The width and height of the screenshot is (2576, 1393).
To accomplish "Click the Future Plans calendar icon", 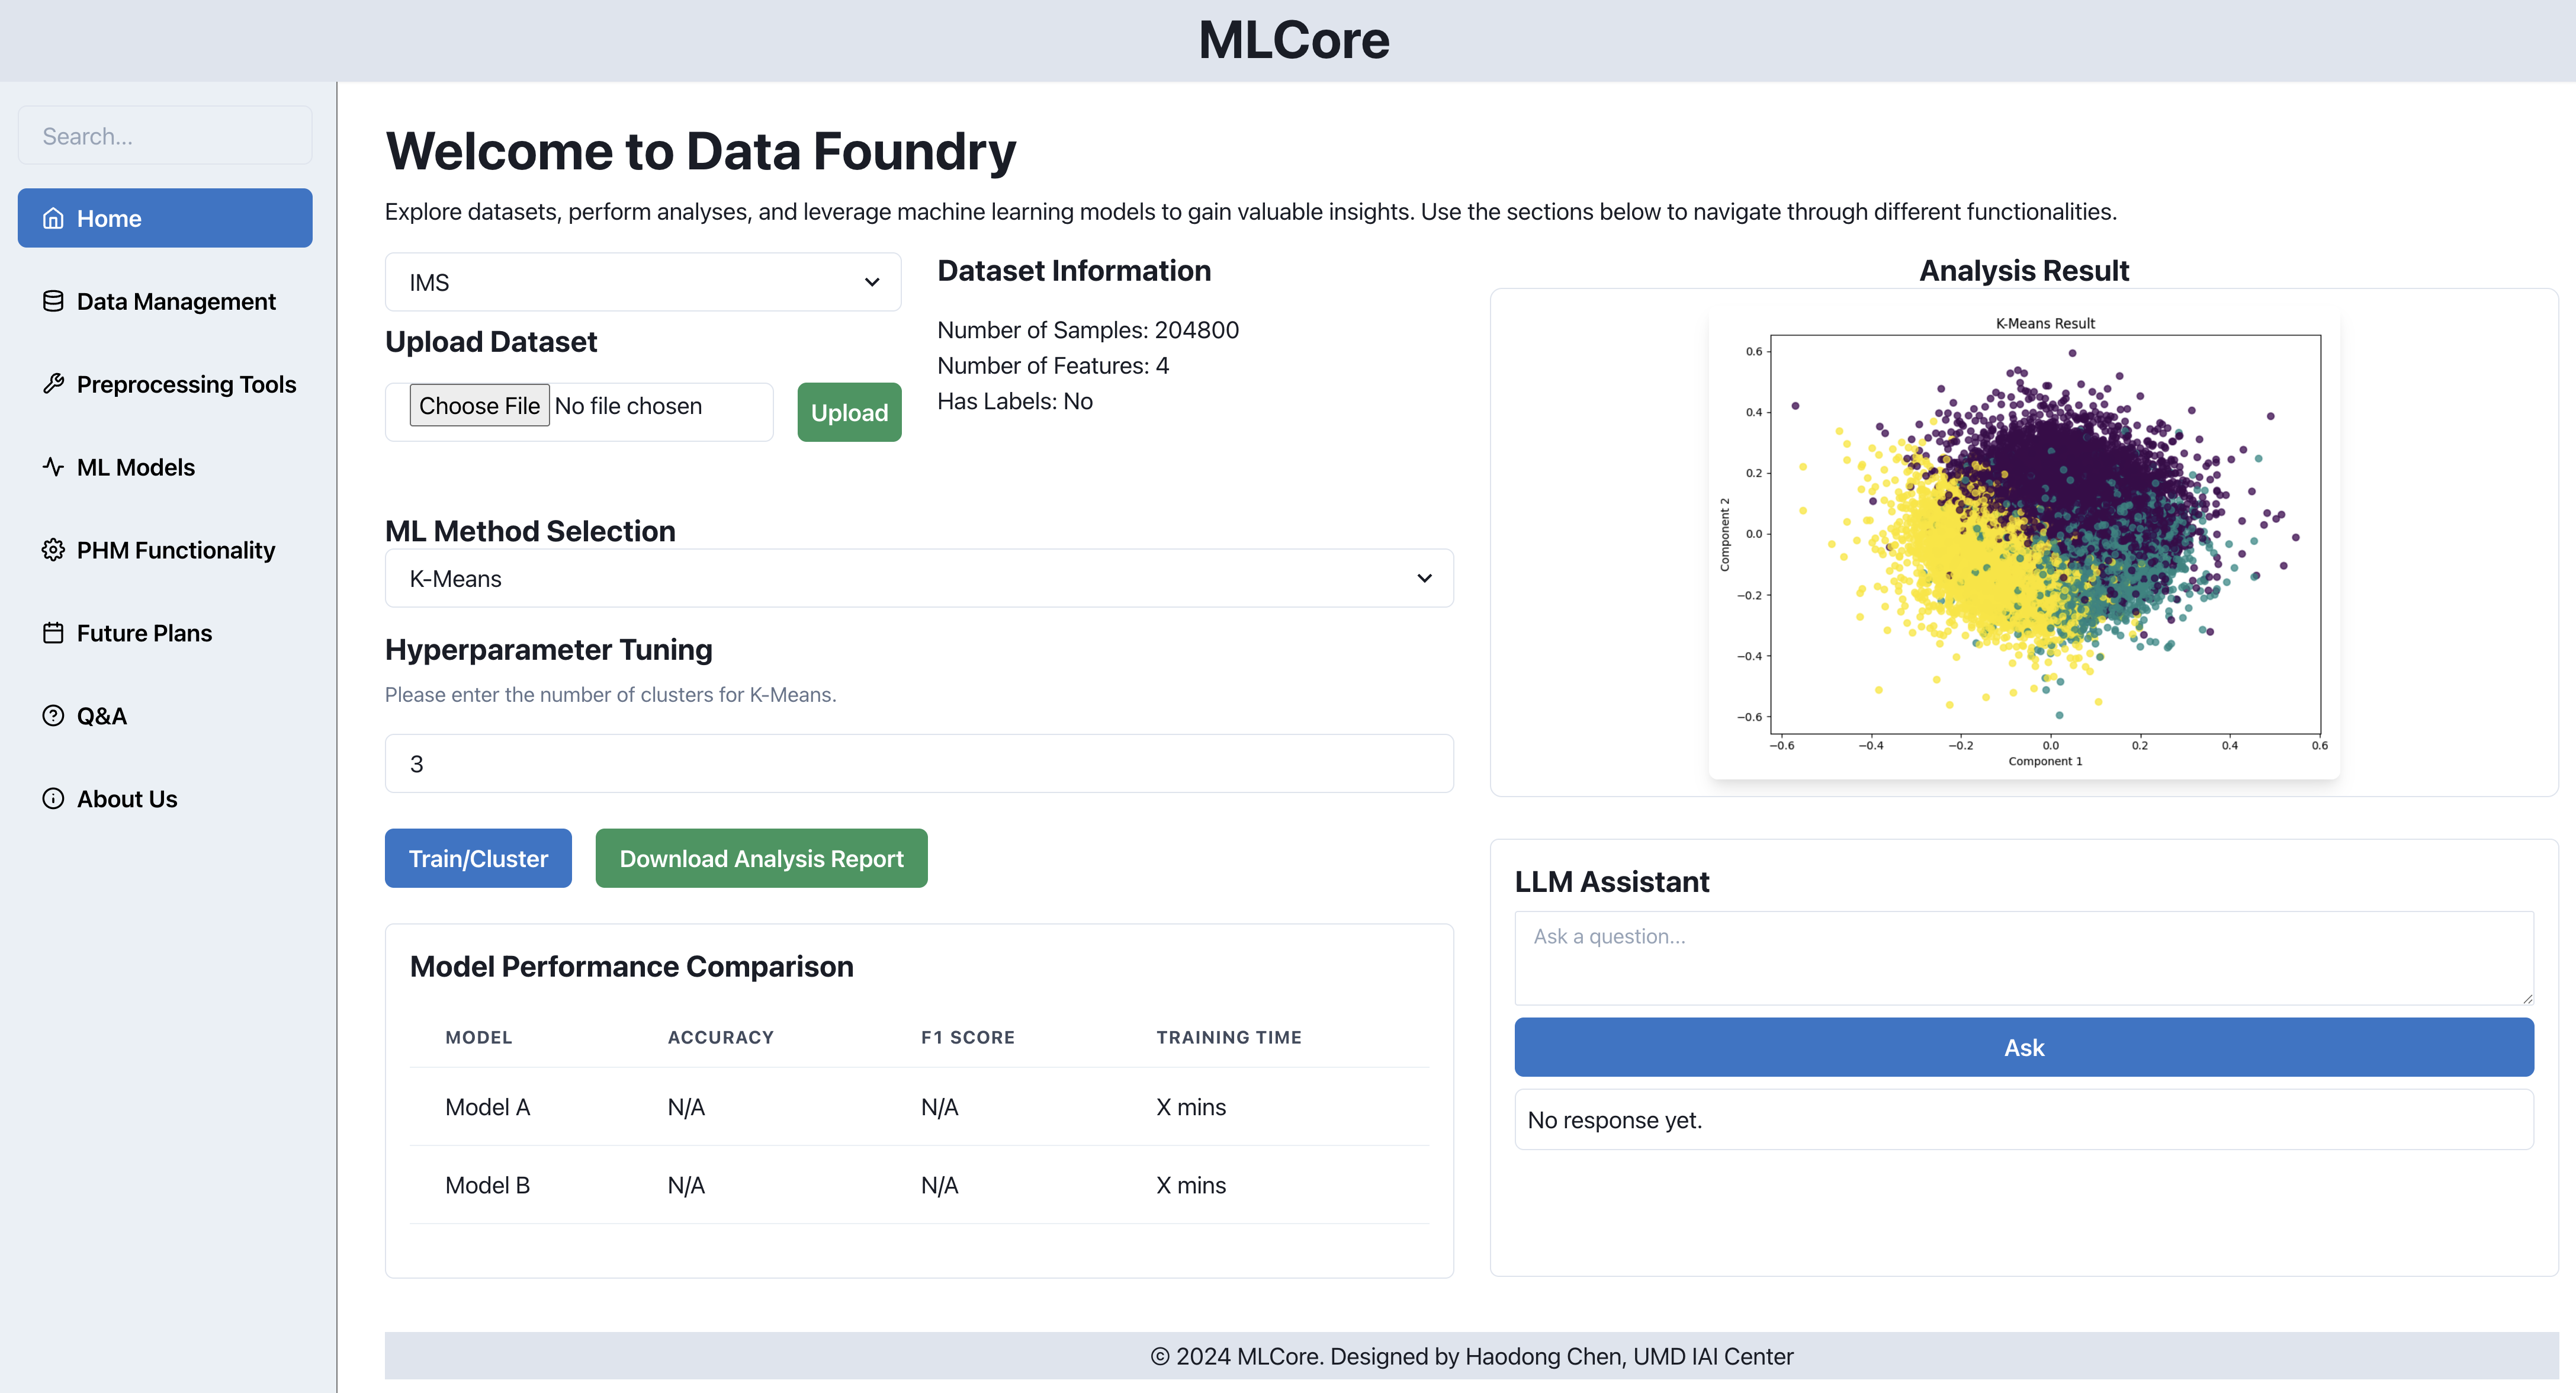I will [53, 633].
